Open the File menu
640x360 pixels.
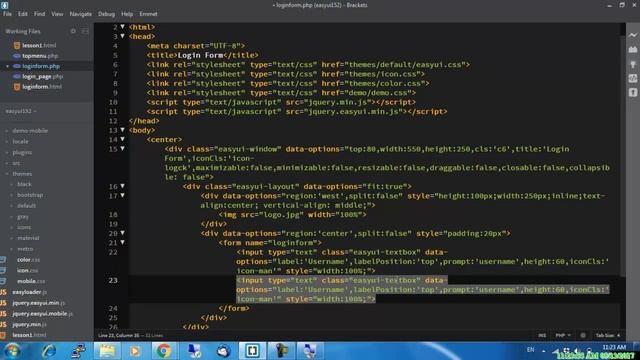[x=7, y=14]
